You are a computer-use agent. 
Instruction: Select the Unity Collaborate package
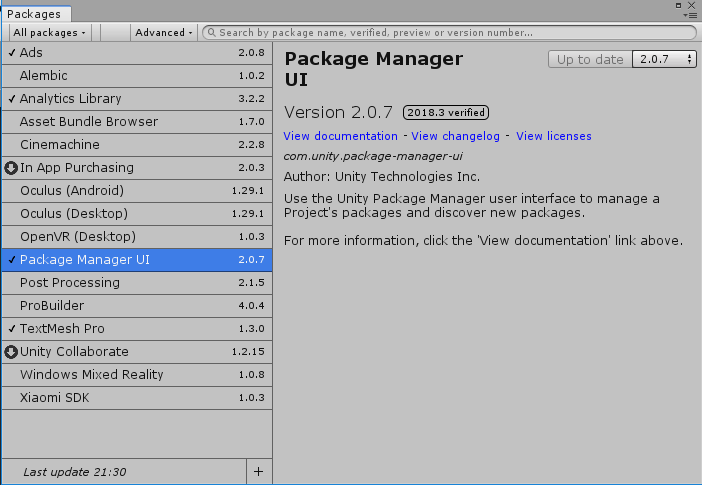(x=137, y=352)
